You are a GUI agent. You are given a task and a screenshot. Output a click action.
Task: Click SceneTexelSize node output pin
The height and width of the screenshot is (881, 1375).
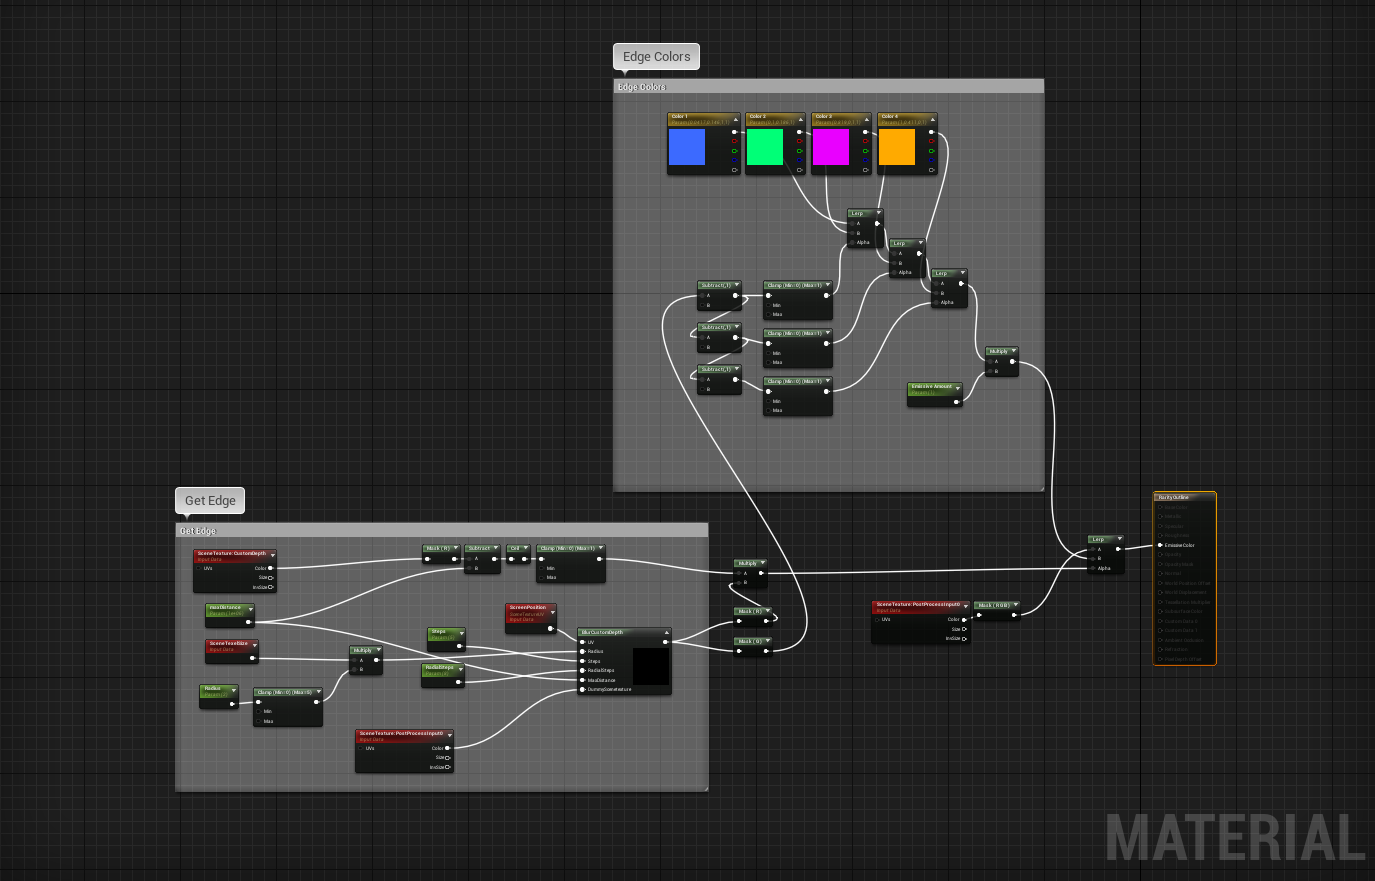252,658
